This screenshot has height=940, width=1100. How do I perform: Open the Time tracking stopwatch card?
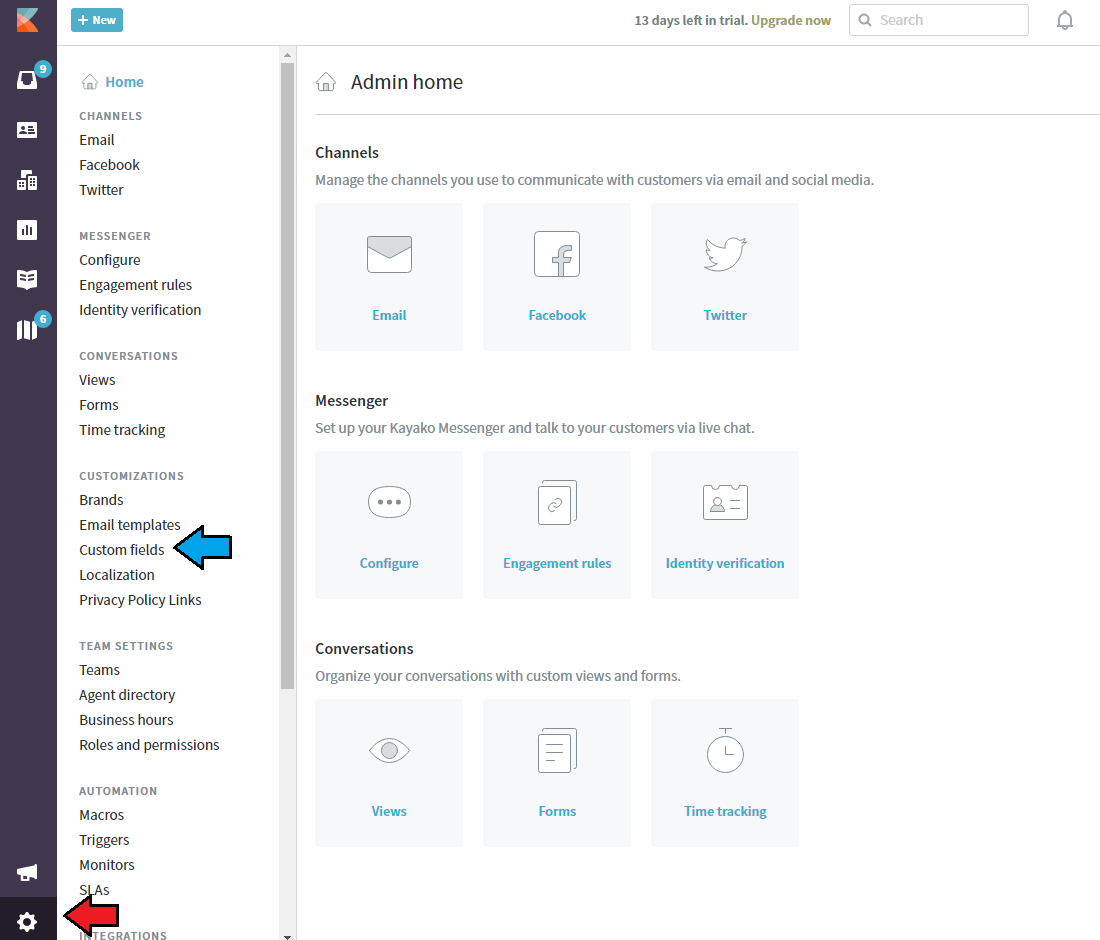[x=724, y=773]
